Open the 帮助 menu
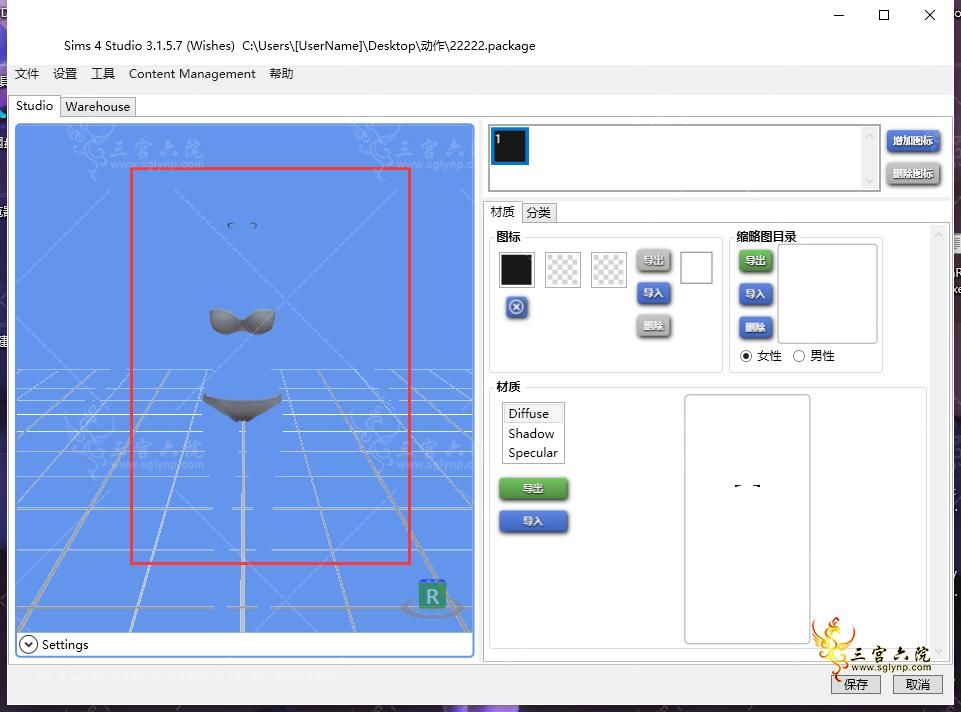The height and width of the screenshot is (712, 961). 281,74
